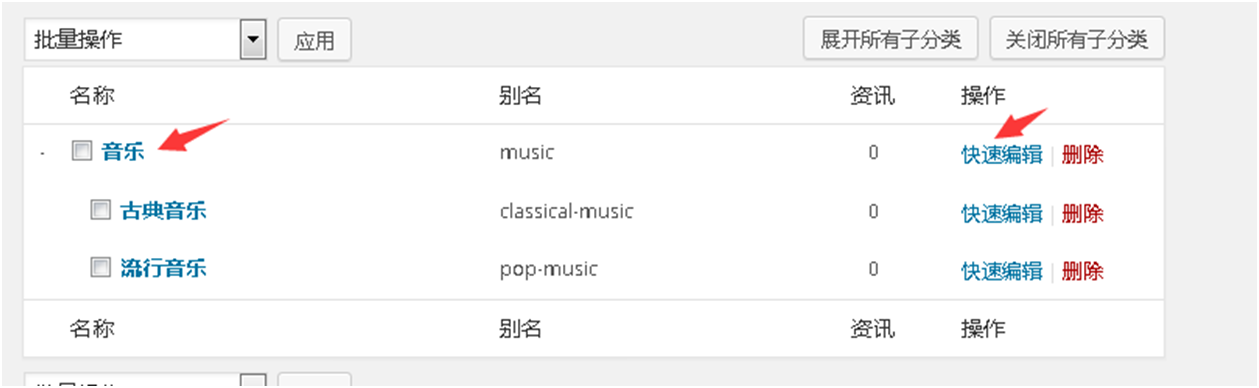The width and height of the screenshot is (1259, 388).
Task: Click 快速编辑 for the music row
Action: (1002, 155)
